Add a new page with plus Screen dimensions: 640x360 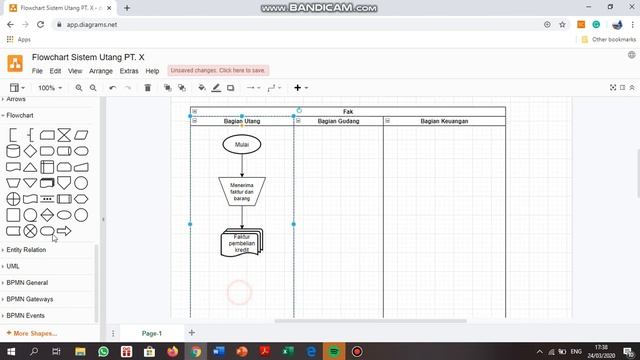click(x=192, y=333)
